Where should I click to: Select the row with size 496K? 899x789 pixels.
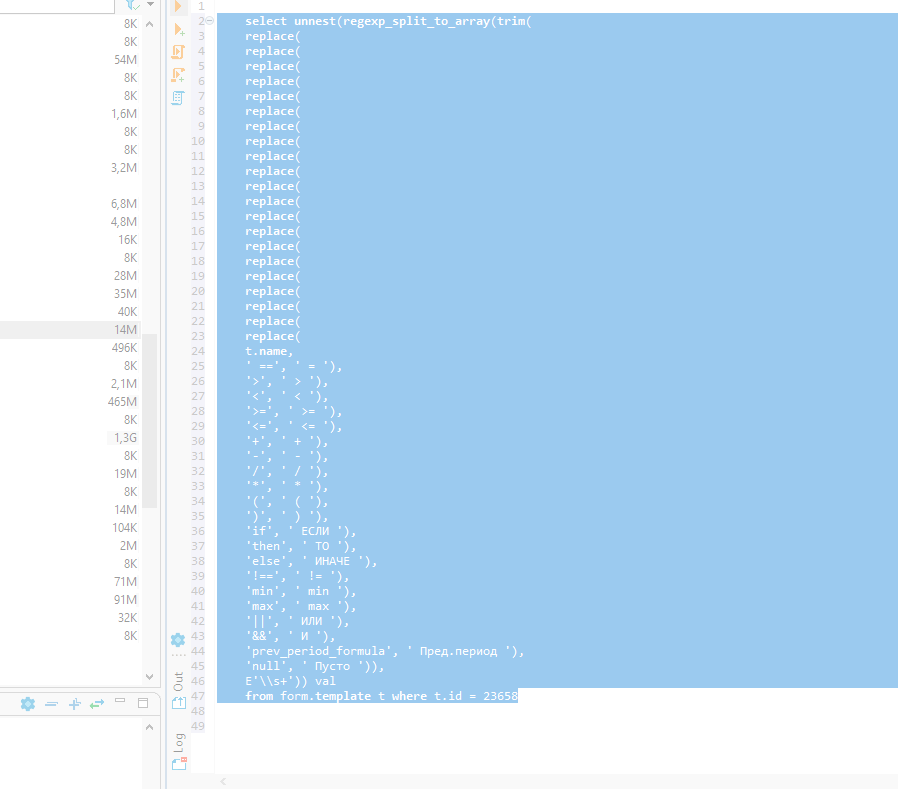(70, 347)
